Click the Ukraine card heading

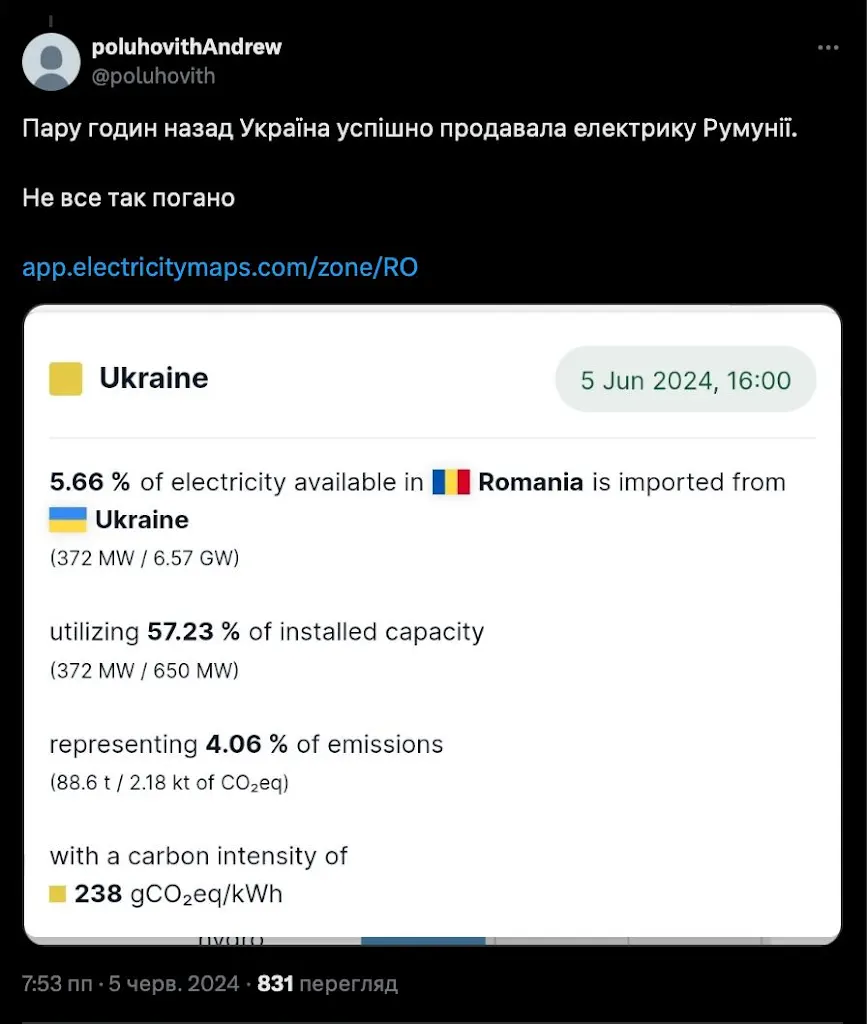tap(154, 378)
